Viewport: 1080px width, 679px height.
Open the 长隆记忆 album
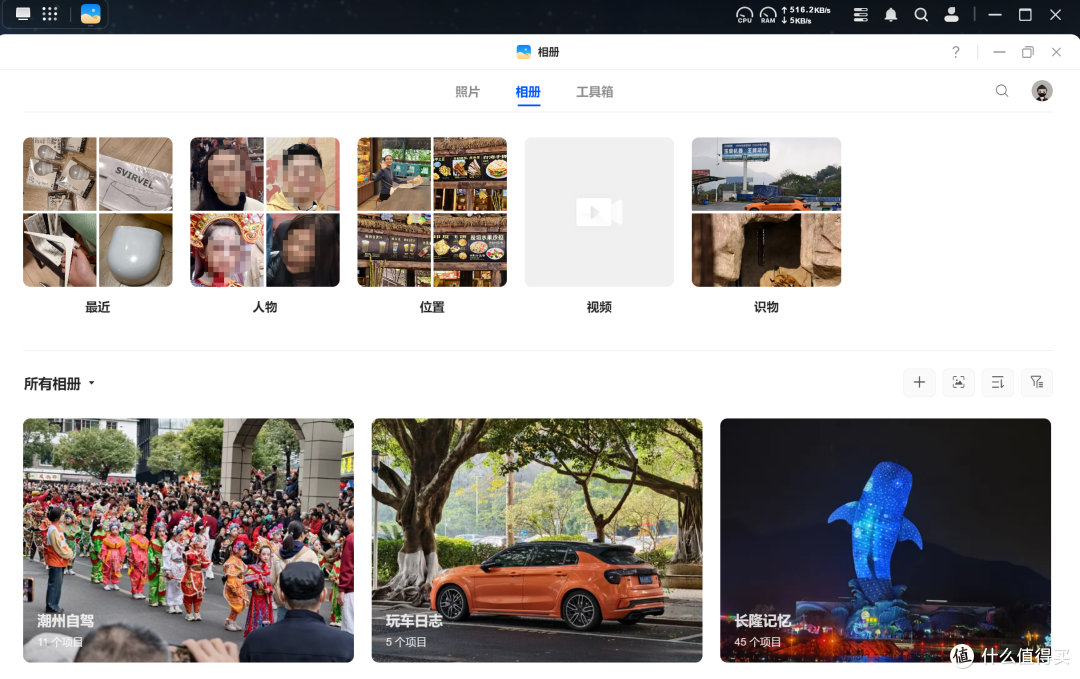[x=886, y=541]
